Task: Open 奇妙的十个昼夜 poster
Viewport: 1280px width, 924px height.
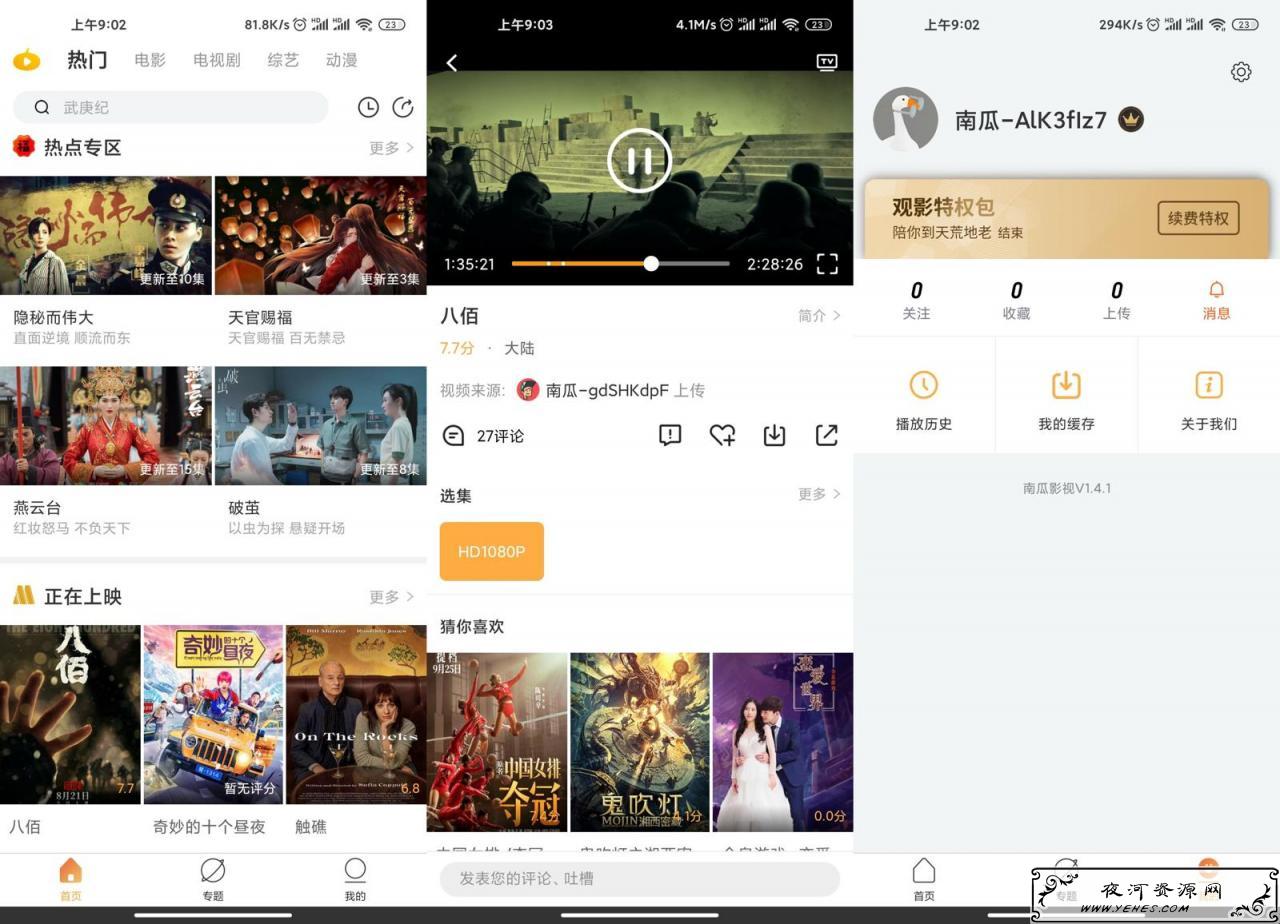Action: [x=213, y=714]
